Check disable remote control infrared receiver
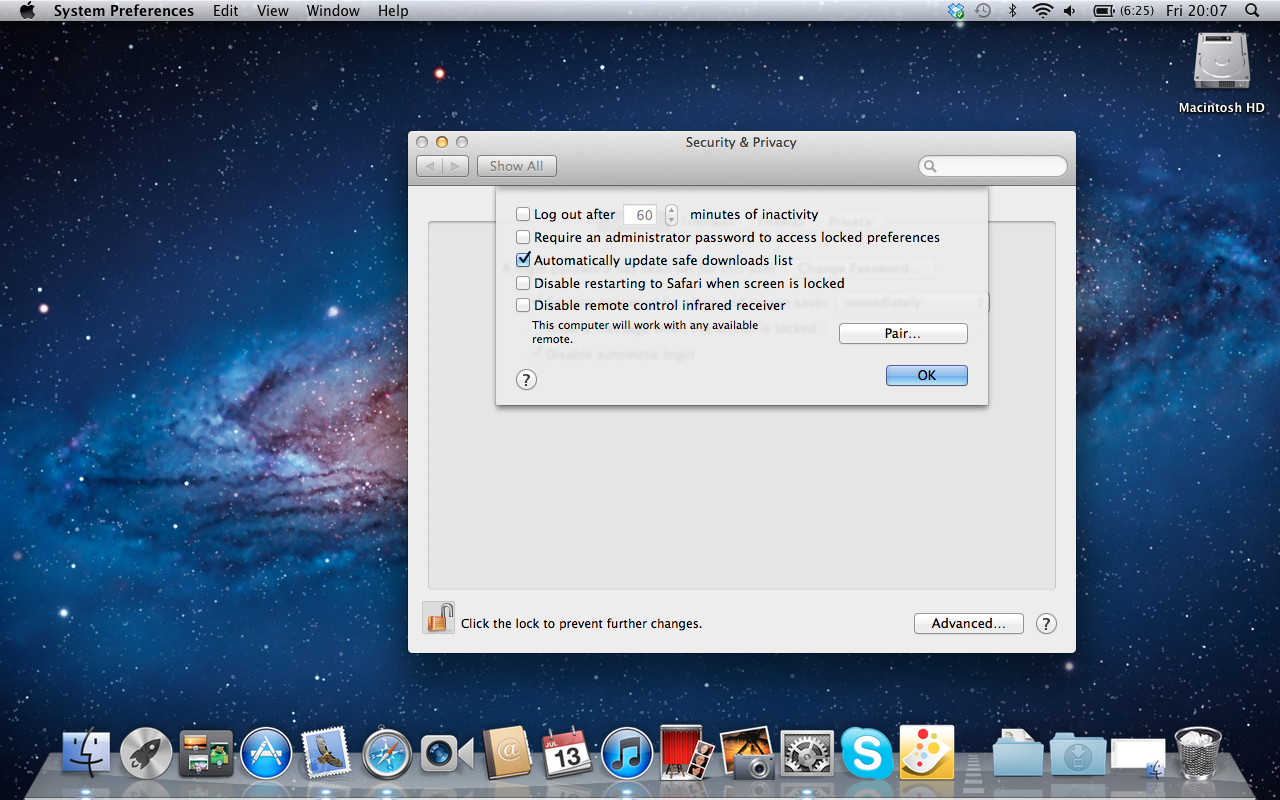The width and height of the screenshot is (1280, 800). [522, 305]
